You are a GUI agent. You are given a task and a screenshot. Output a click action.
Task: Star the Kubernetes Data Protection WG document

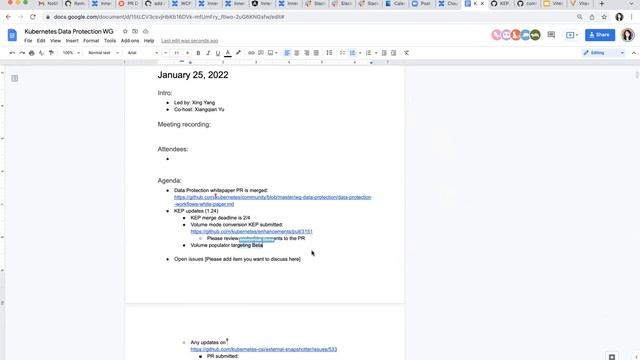[x=125, y=31]
